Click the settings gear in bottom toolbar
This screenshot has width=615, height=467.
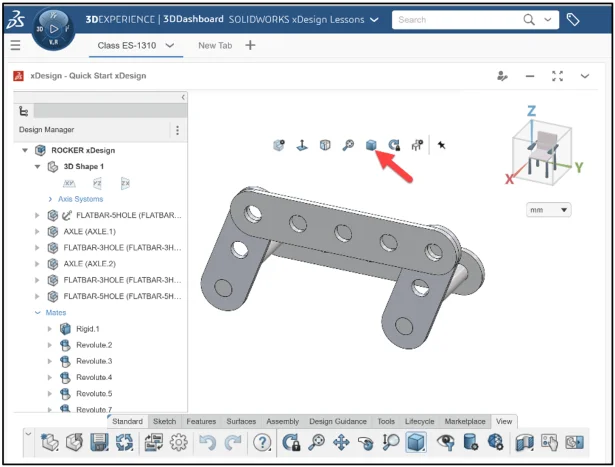click(x=180, y=443)
